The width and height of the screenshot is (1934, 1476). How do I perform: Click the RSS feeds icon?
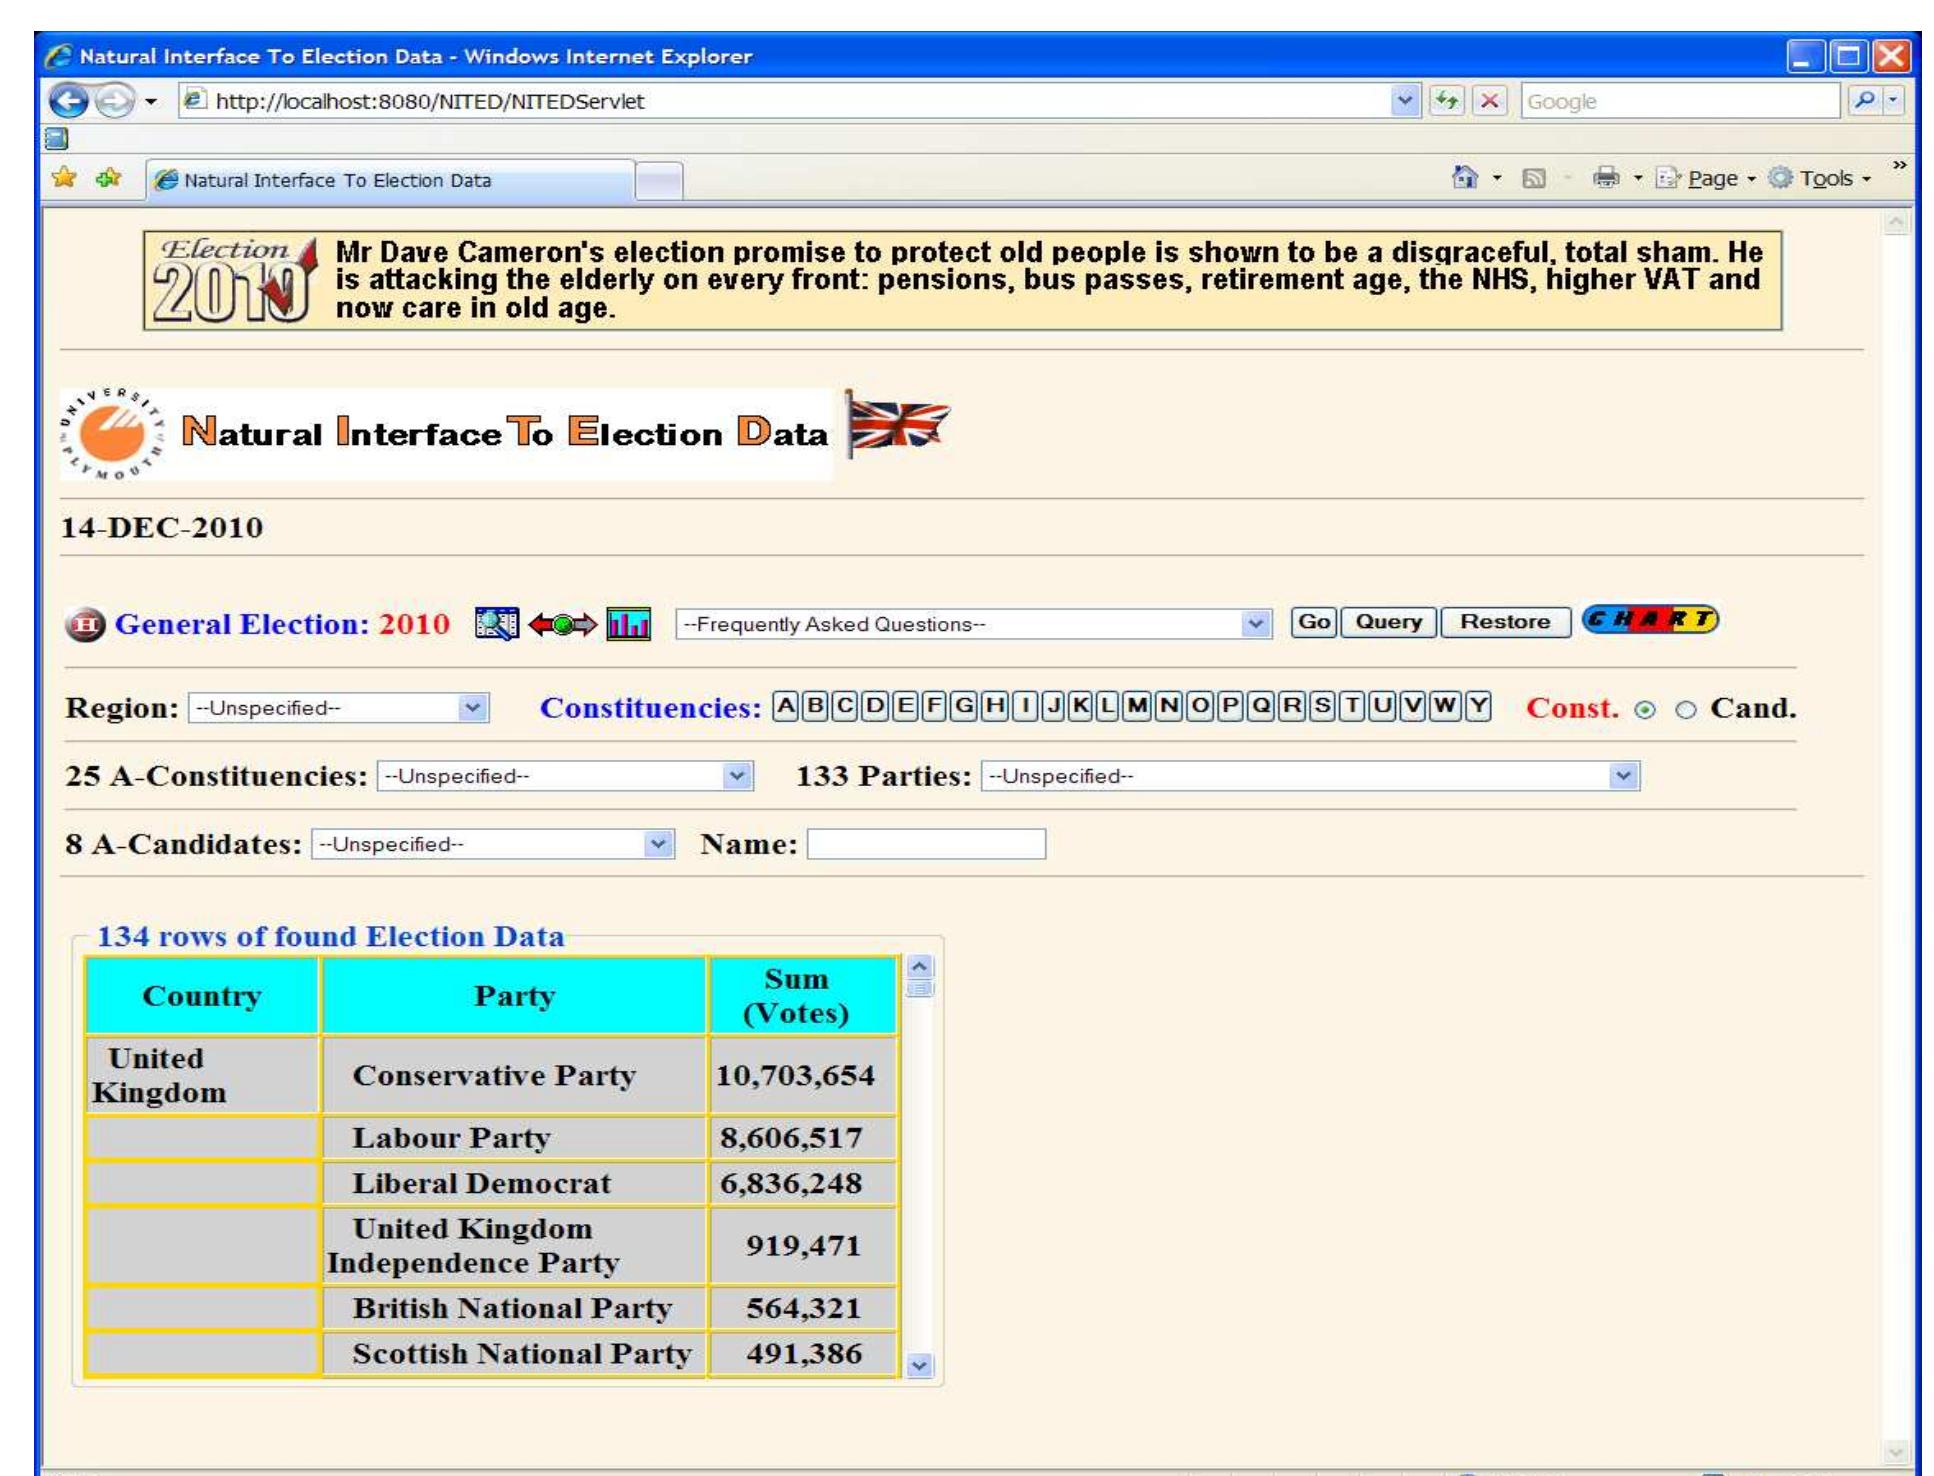point(1533,179)
